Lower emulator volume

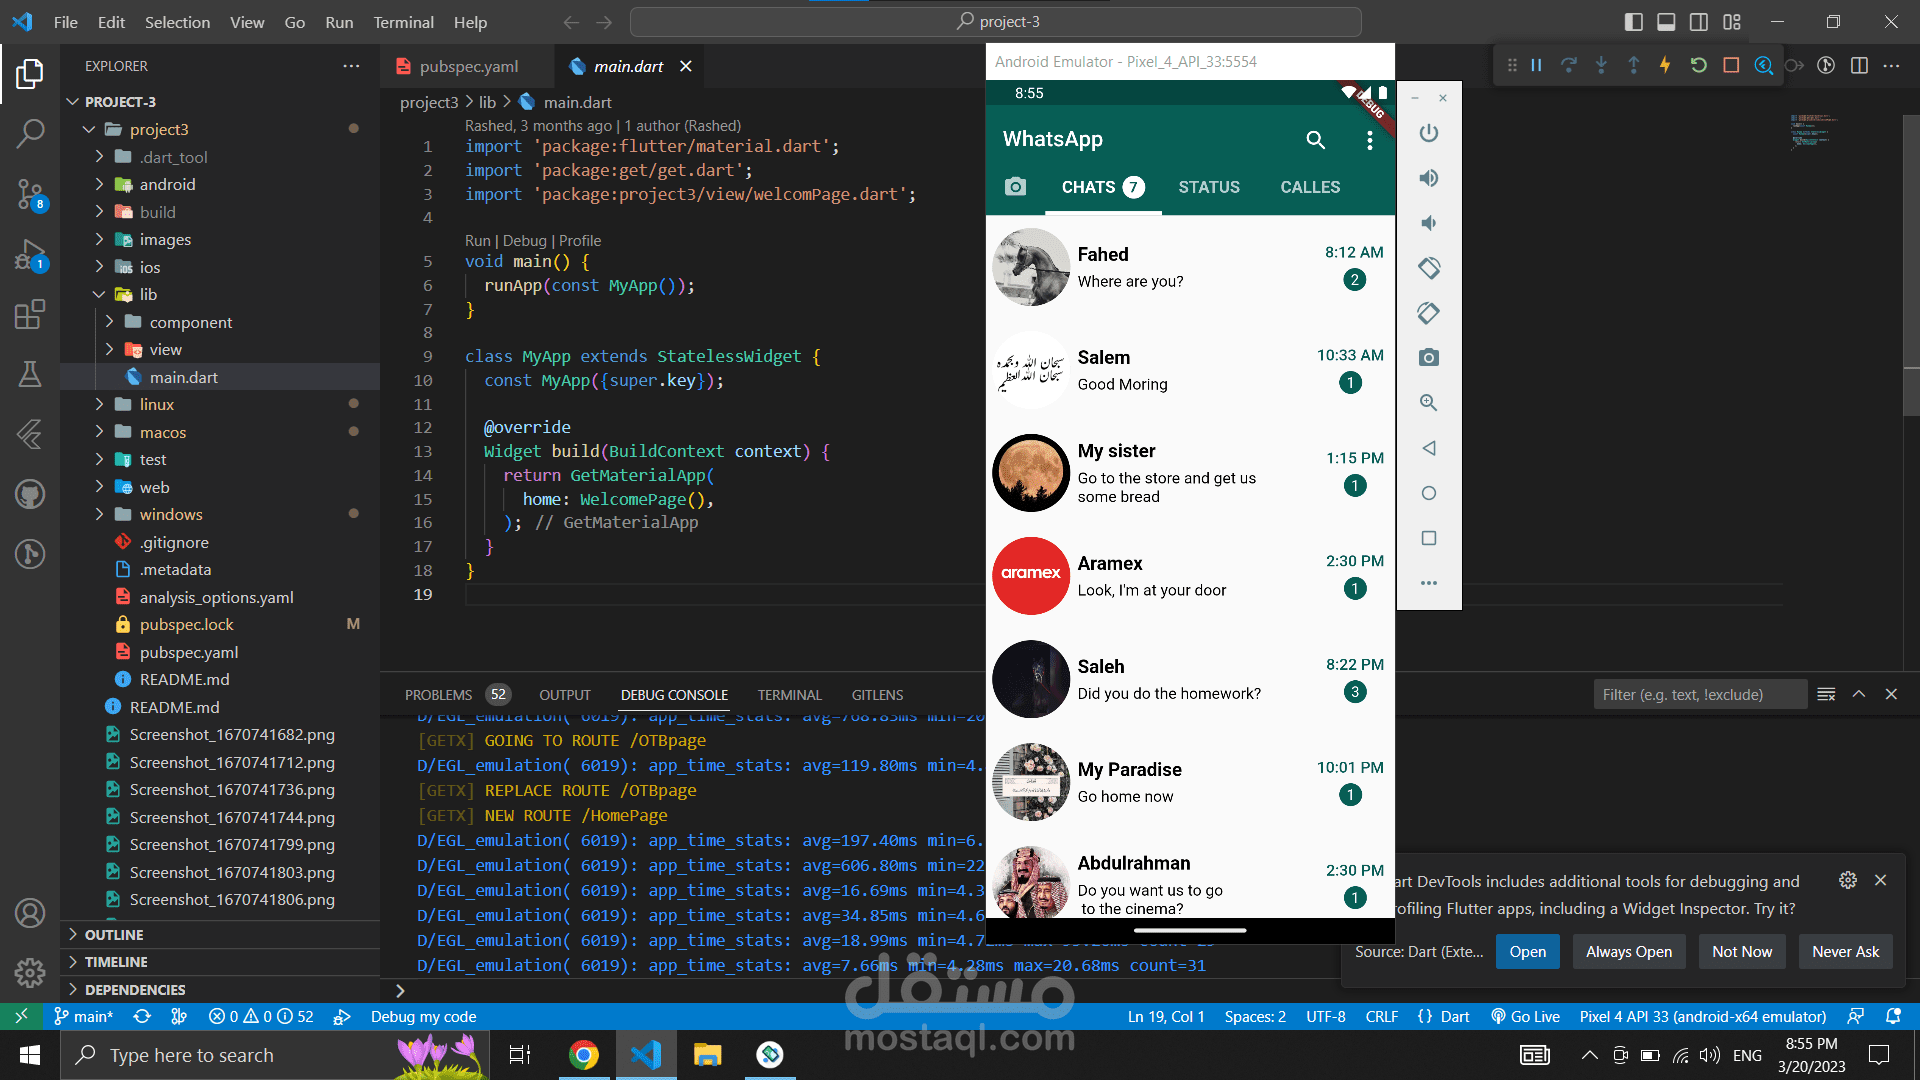click(1429, 223)
